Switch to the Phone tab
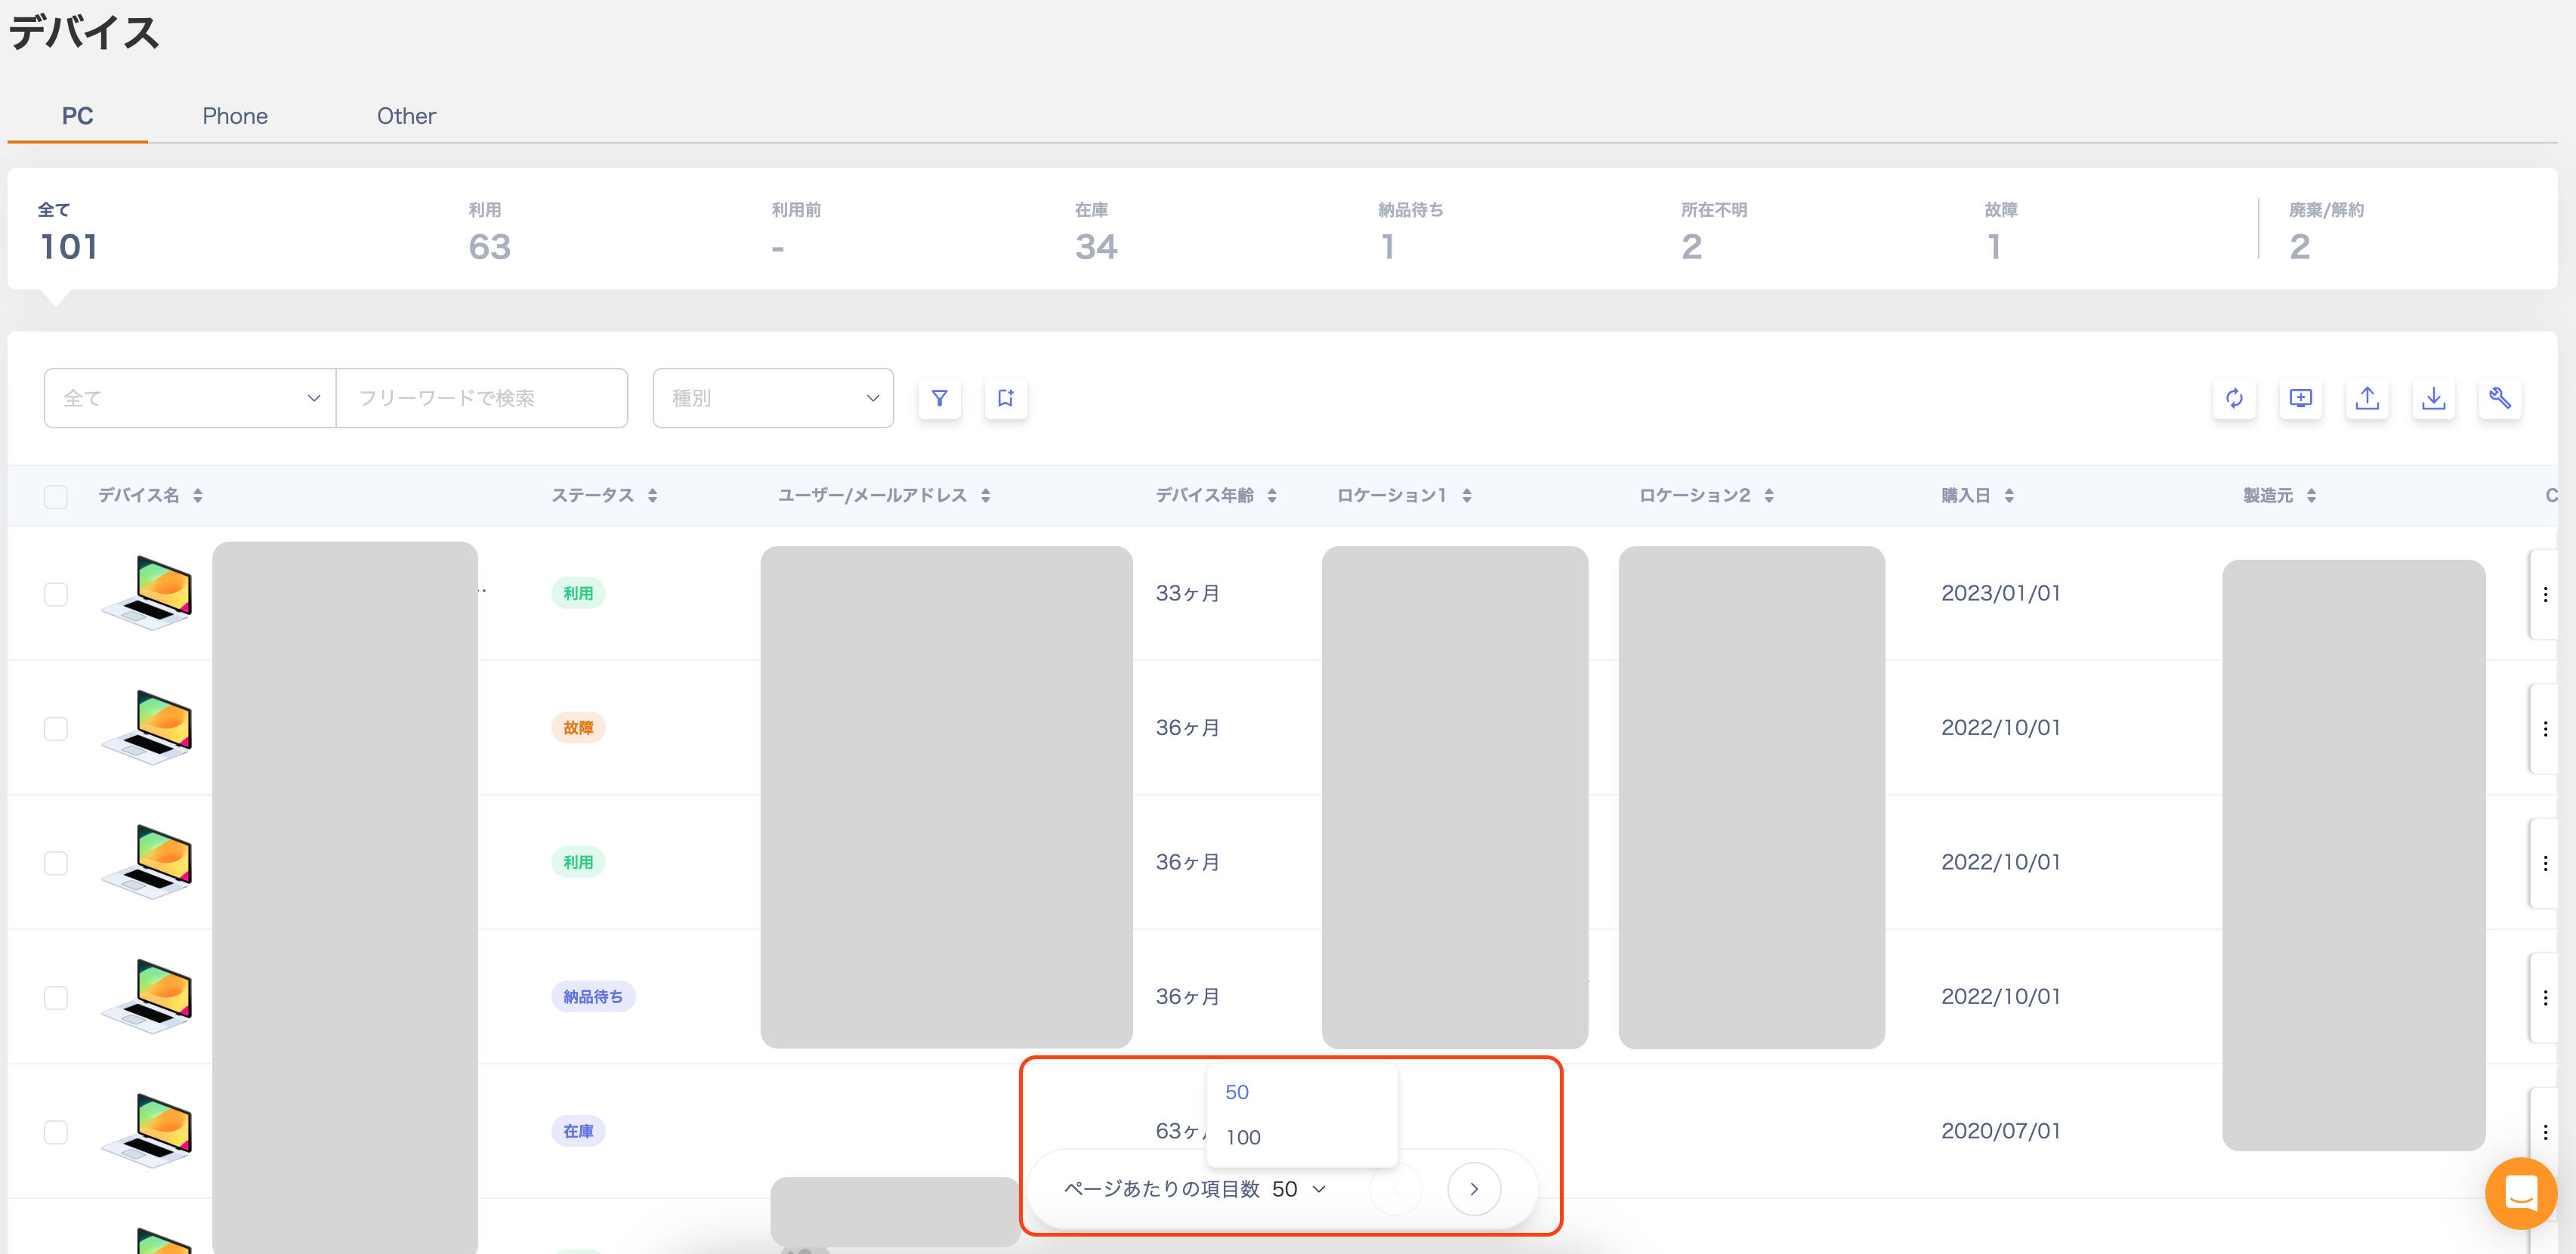Viewport: 2576px width, 1254px height. (235, 116)
